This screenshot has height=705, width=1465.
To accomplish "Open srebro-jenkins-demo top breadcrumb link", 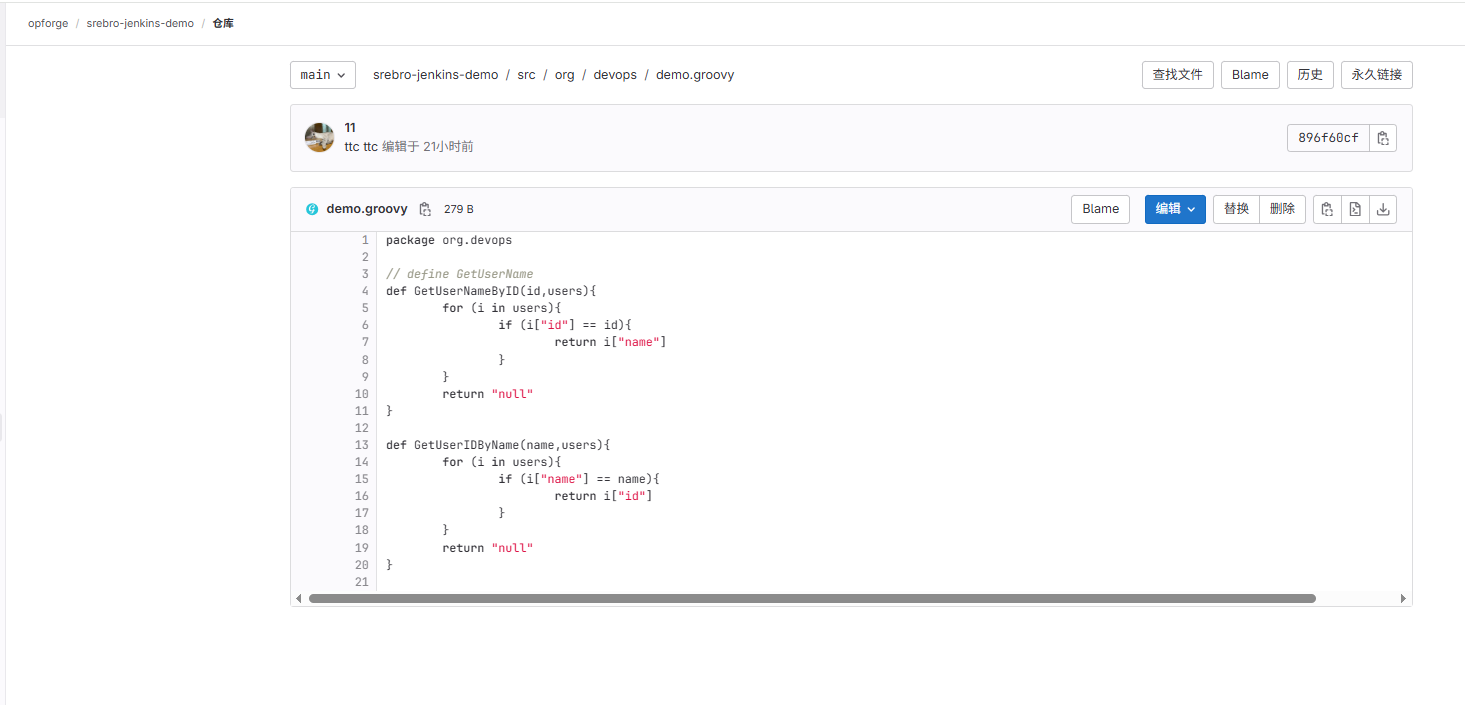I will pos(140,23).
